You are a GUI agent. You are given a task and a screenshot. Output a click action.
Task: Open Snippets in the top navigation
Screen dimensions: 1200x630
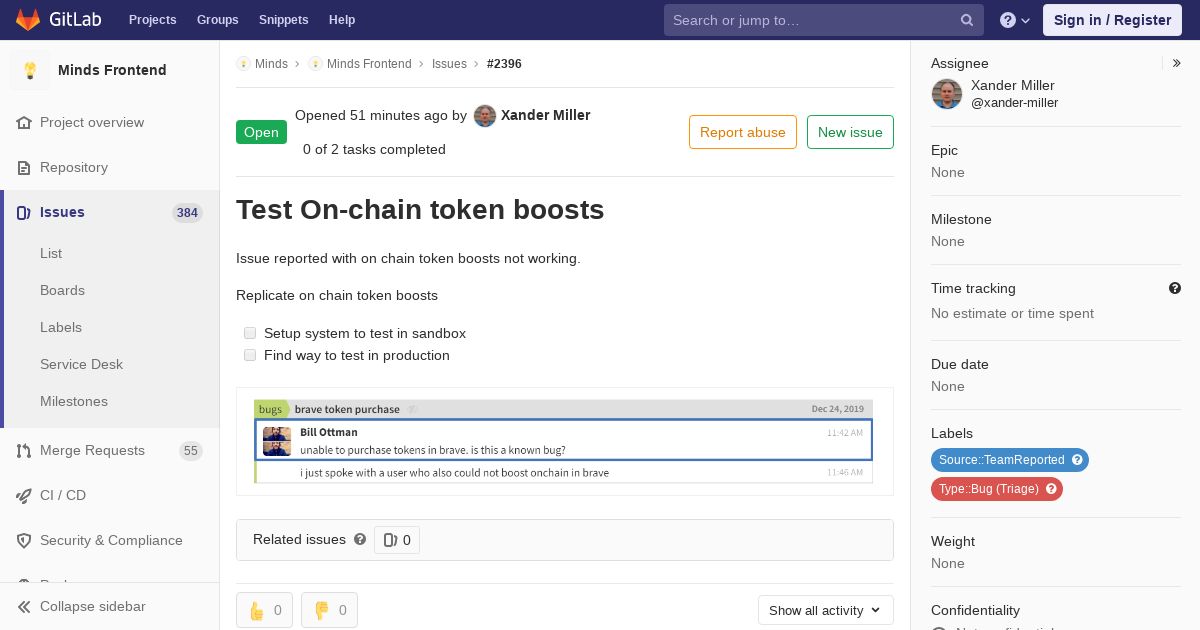coord(283,20)
